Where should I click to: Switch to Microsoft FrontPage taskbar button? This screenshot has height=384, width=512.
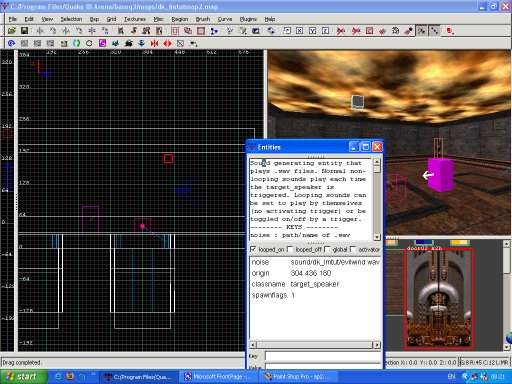pyautogui.click(x=219, y=377)
